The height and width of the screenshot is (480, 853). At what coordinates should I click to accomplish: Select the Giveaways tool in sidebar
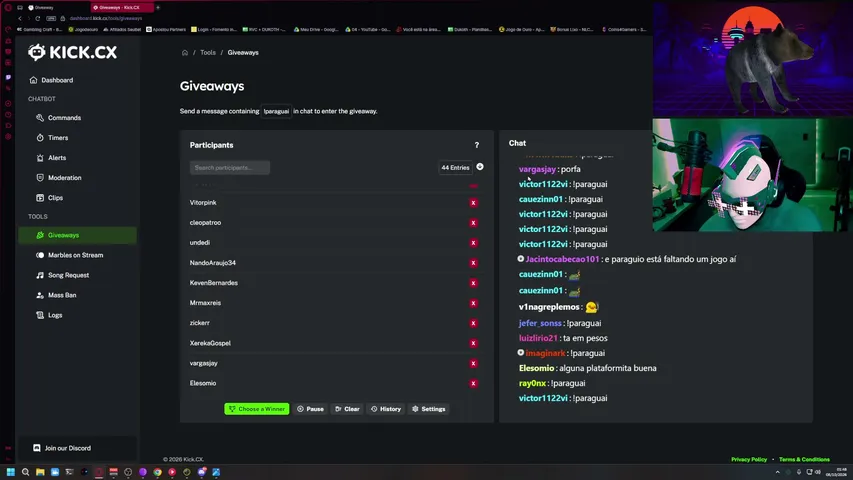pyautogui.click(x=77, y=235)
